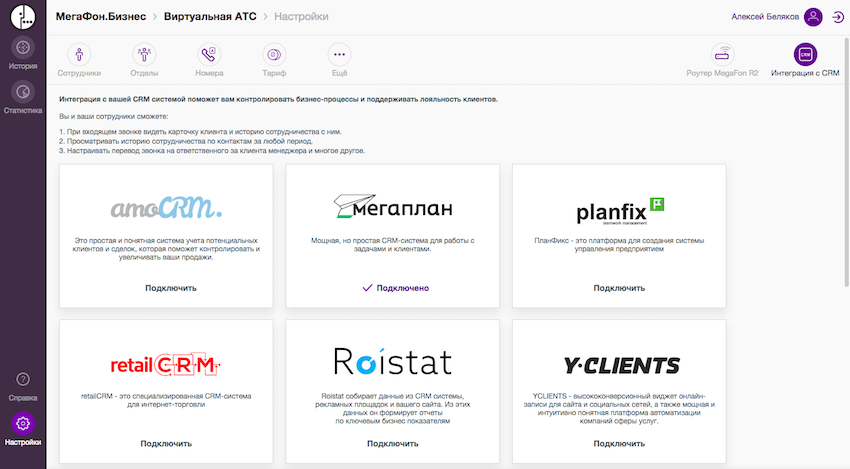
Task: Select the Настройки gear icon
Action: pos(23,423)
